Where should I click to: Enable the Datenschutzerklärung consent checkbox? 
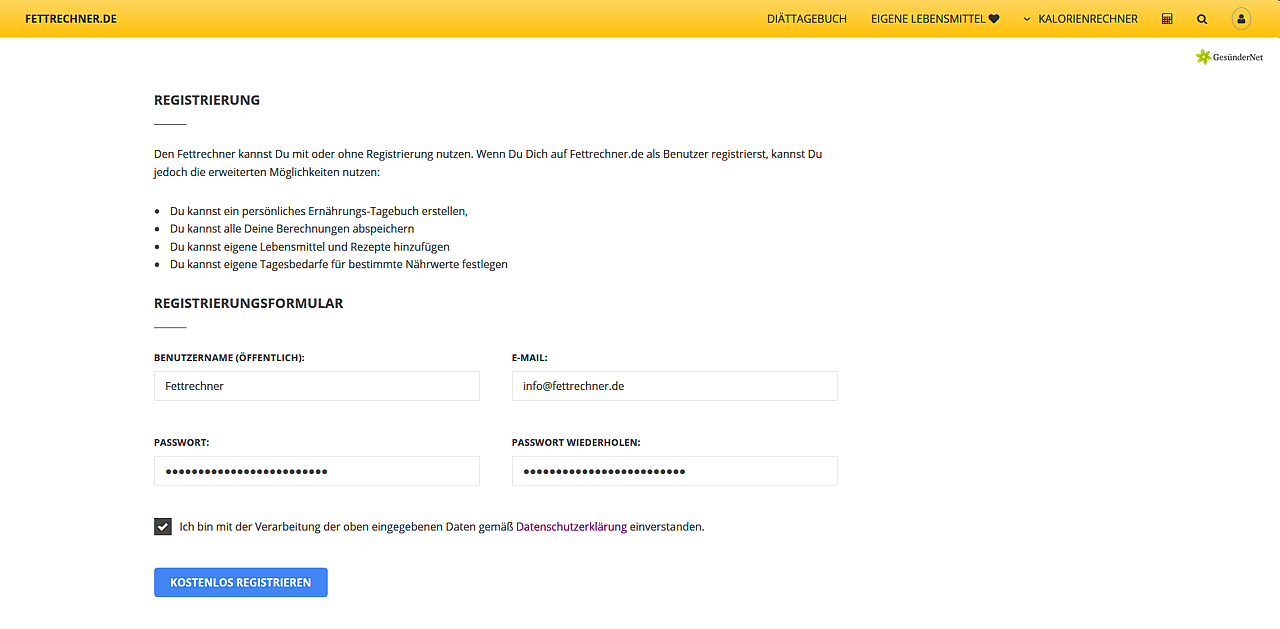(x=162, y=526)
